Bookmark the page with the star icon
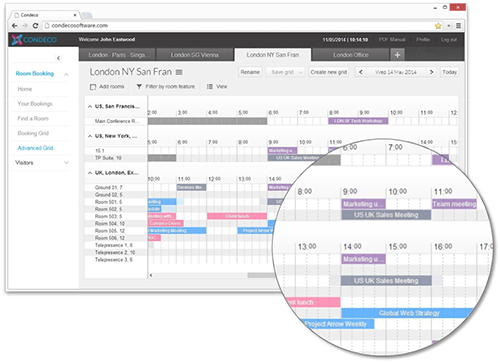This screenshot has width=500, height=363. (x=438, y=26)
